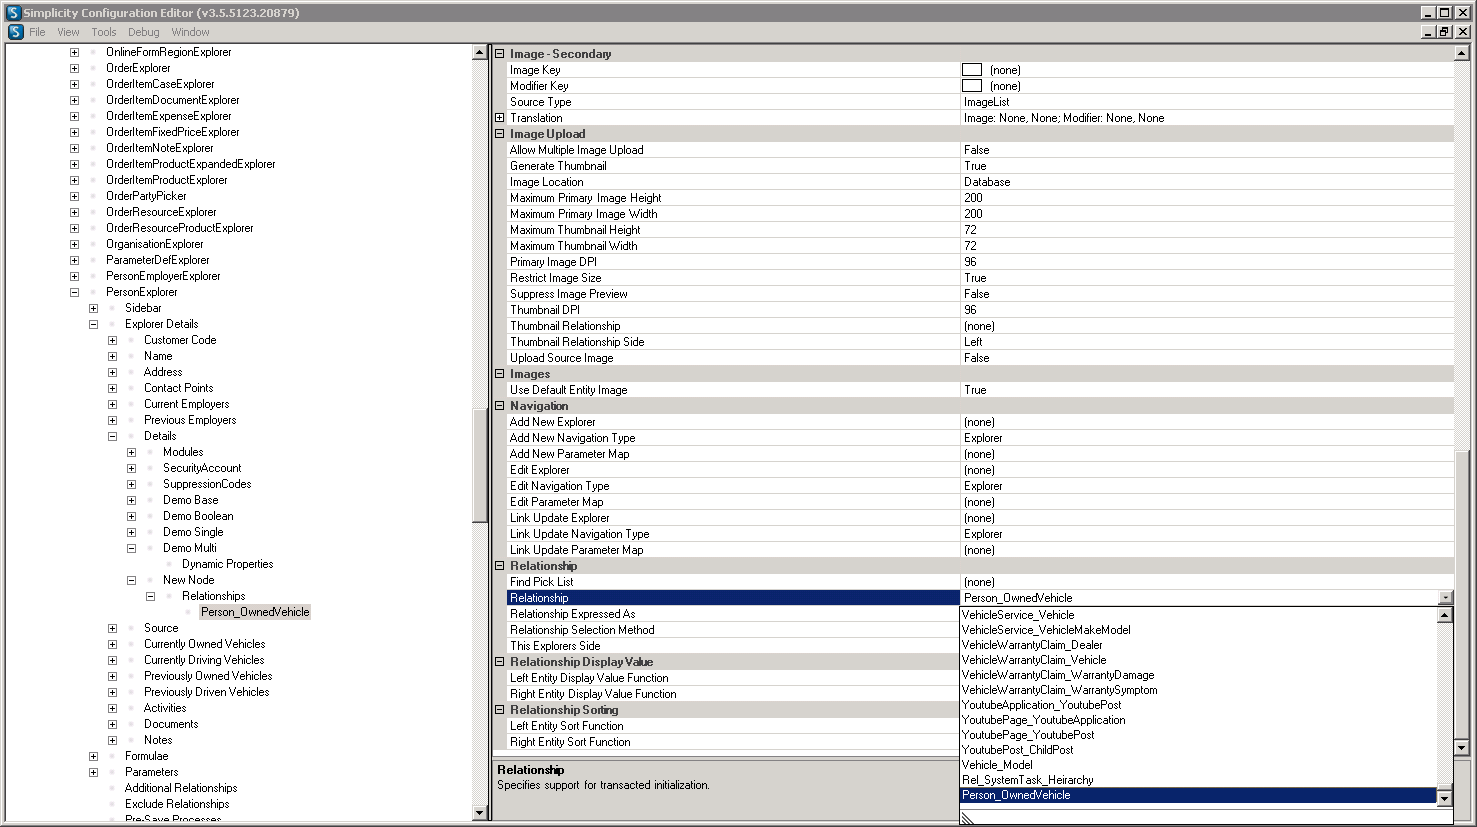Click property grid scroll down arrow
The width and height of the screenshot is (1477, 827).
(1461, 747)
